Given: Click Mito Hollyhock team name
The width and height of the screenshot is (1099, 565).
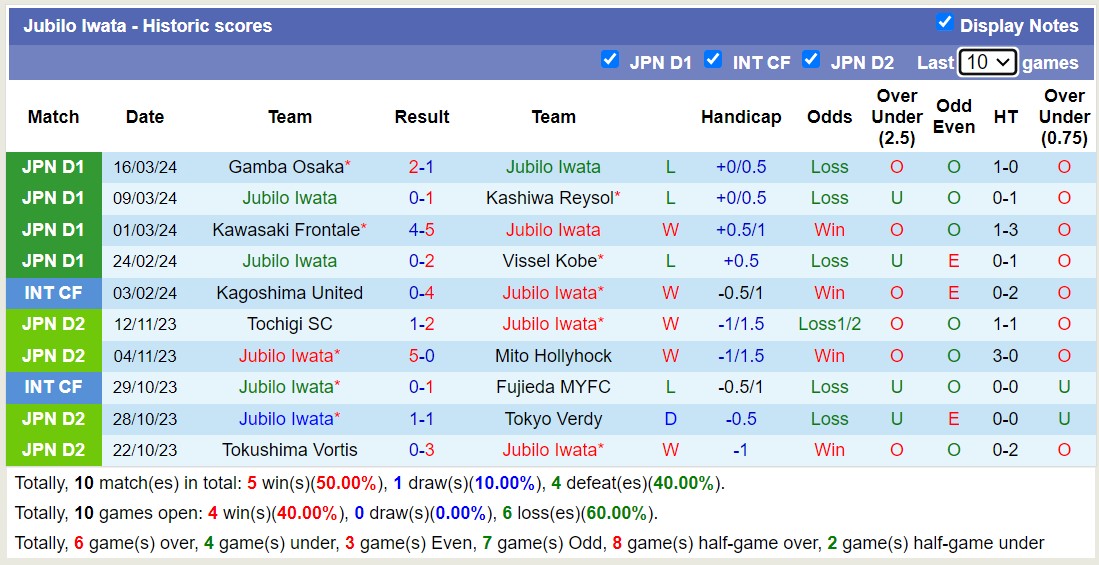Looking at the screenshot, I should tap(553, 356).
